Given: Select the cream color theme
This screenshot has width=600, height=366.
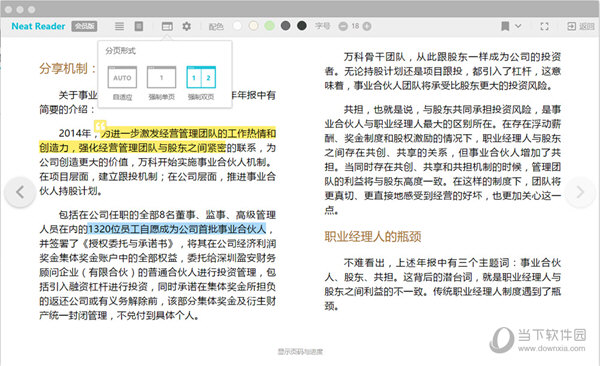Looking at the screenshot, I should [x=253, y=26].
